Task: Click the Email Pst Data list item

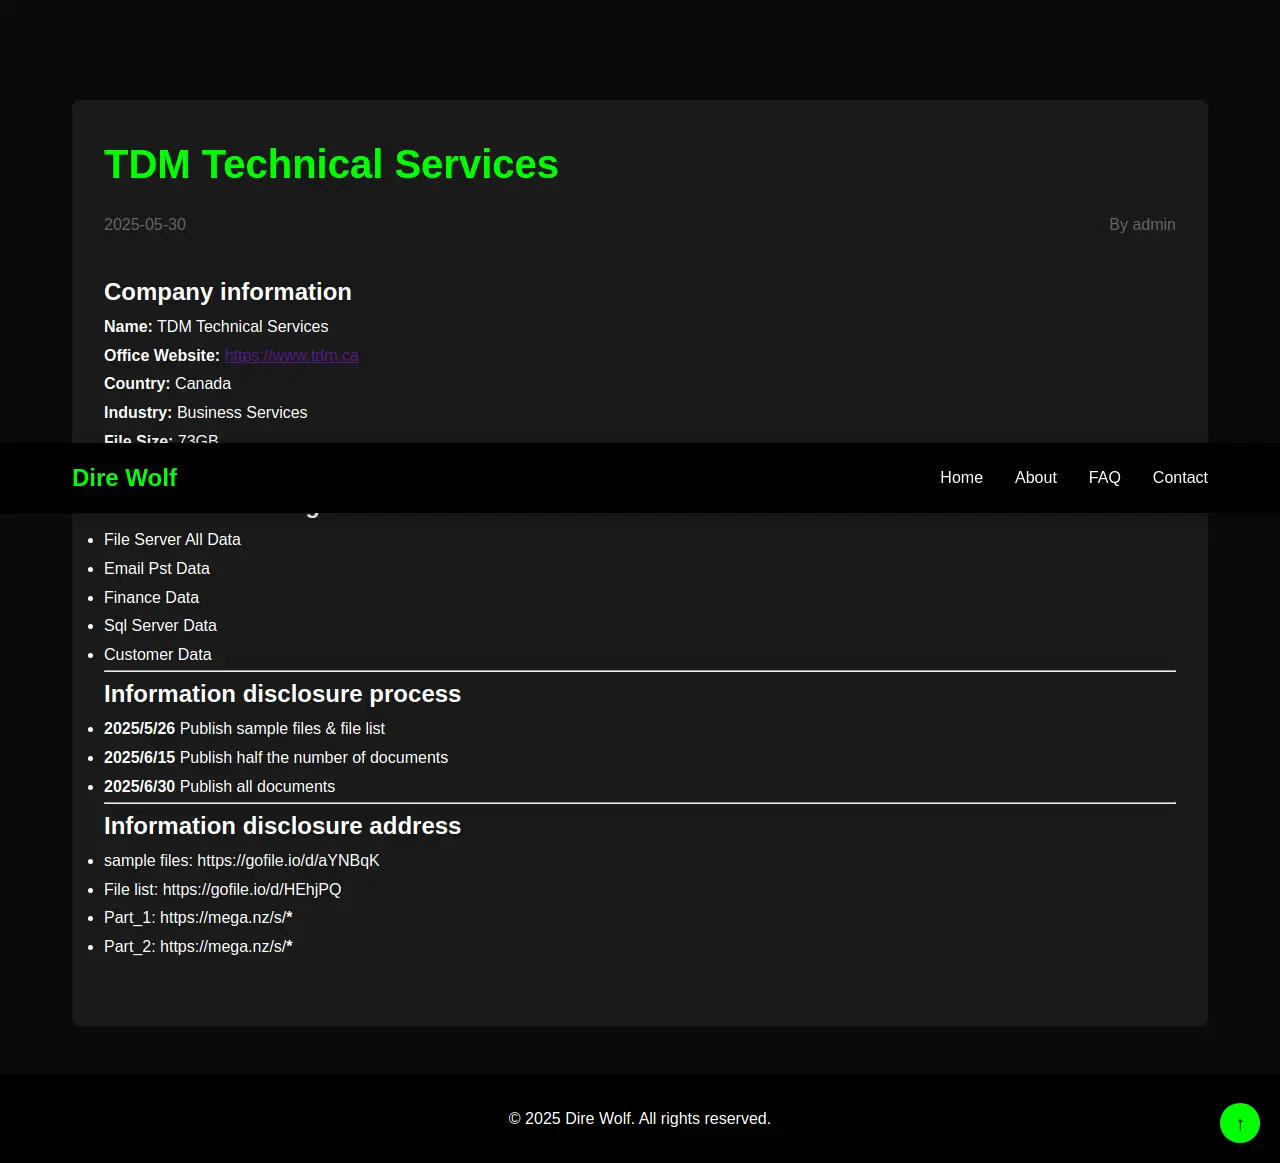Action: 157,569
